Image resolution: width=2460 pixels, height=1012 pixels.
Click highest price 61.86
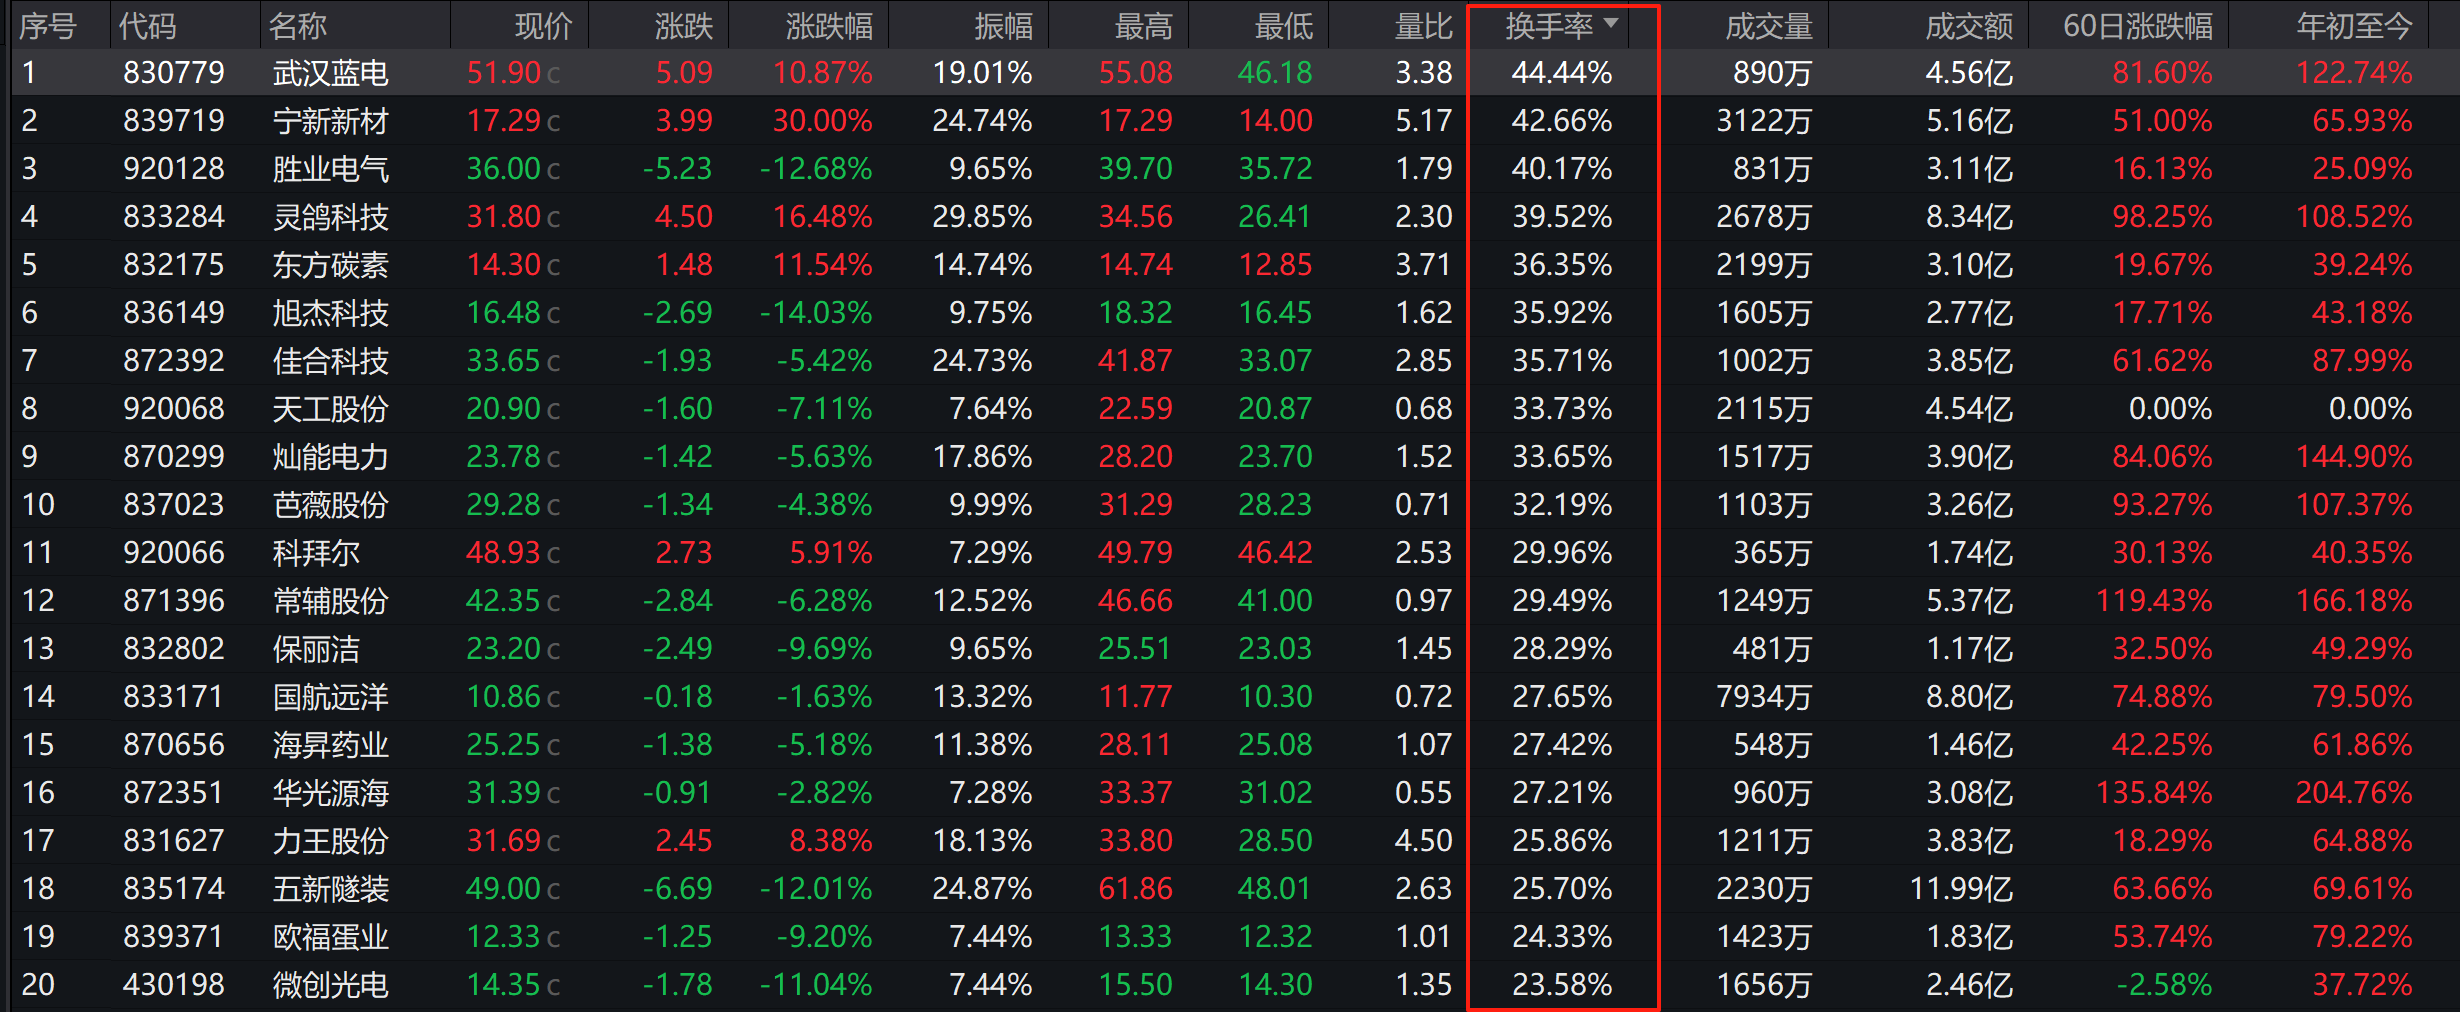pos(1135,889)
